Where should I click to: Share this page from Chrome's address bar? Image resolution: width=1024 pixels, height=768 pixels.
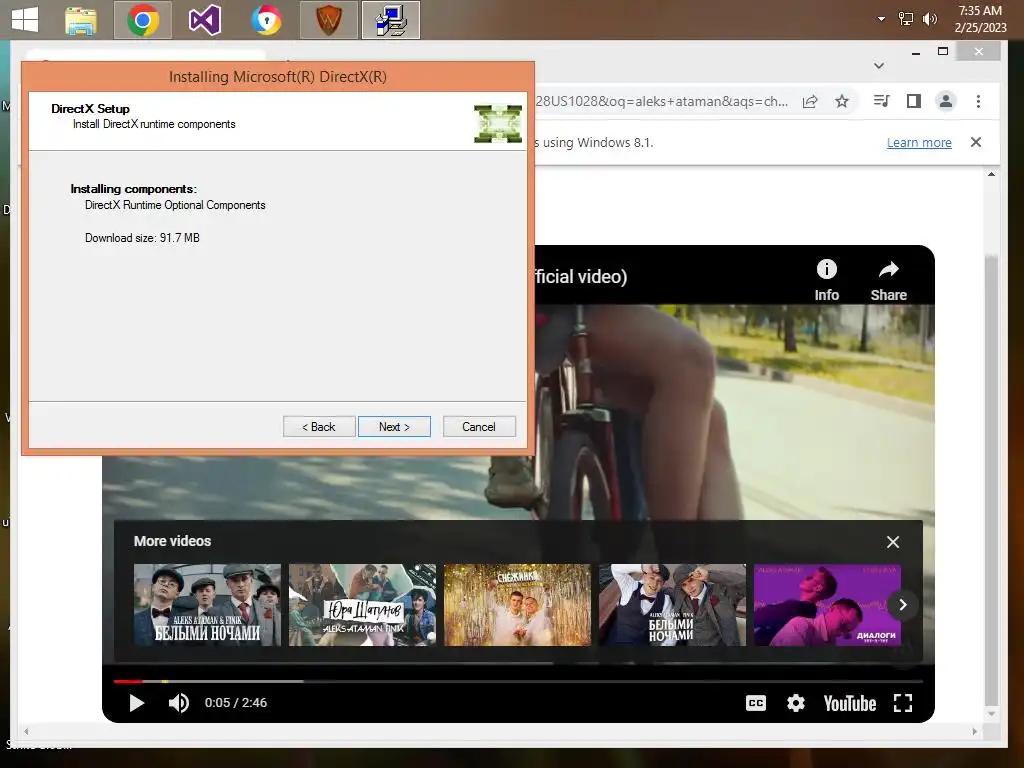810,101
